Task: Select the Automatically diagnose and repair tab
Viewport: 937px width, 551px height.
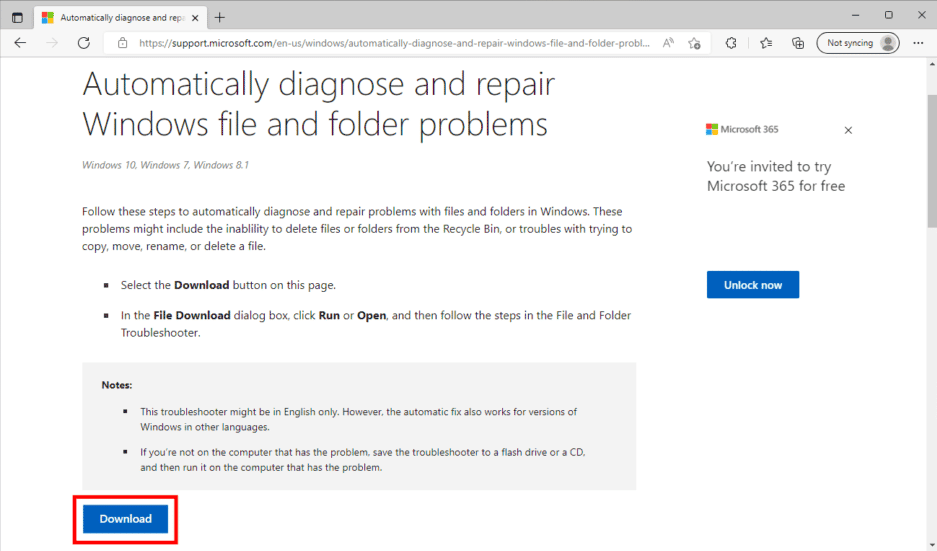Action: tap(114, 18)
